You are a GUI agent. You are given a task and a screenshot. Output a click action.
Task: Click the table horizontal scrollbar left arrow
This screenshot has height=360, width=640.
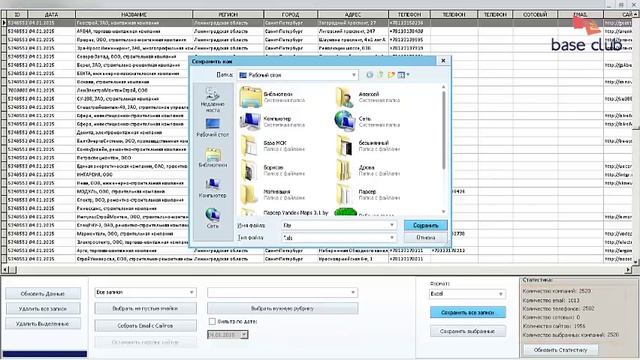click(5, 269)
